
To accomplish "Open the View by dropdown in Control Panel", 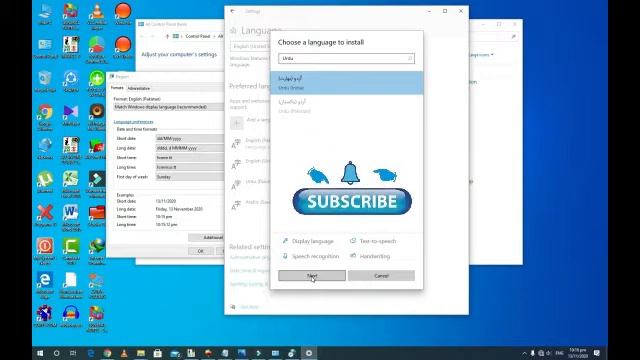I will pyautogui.click(x=481, y=55).
